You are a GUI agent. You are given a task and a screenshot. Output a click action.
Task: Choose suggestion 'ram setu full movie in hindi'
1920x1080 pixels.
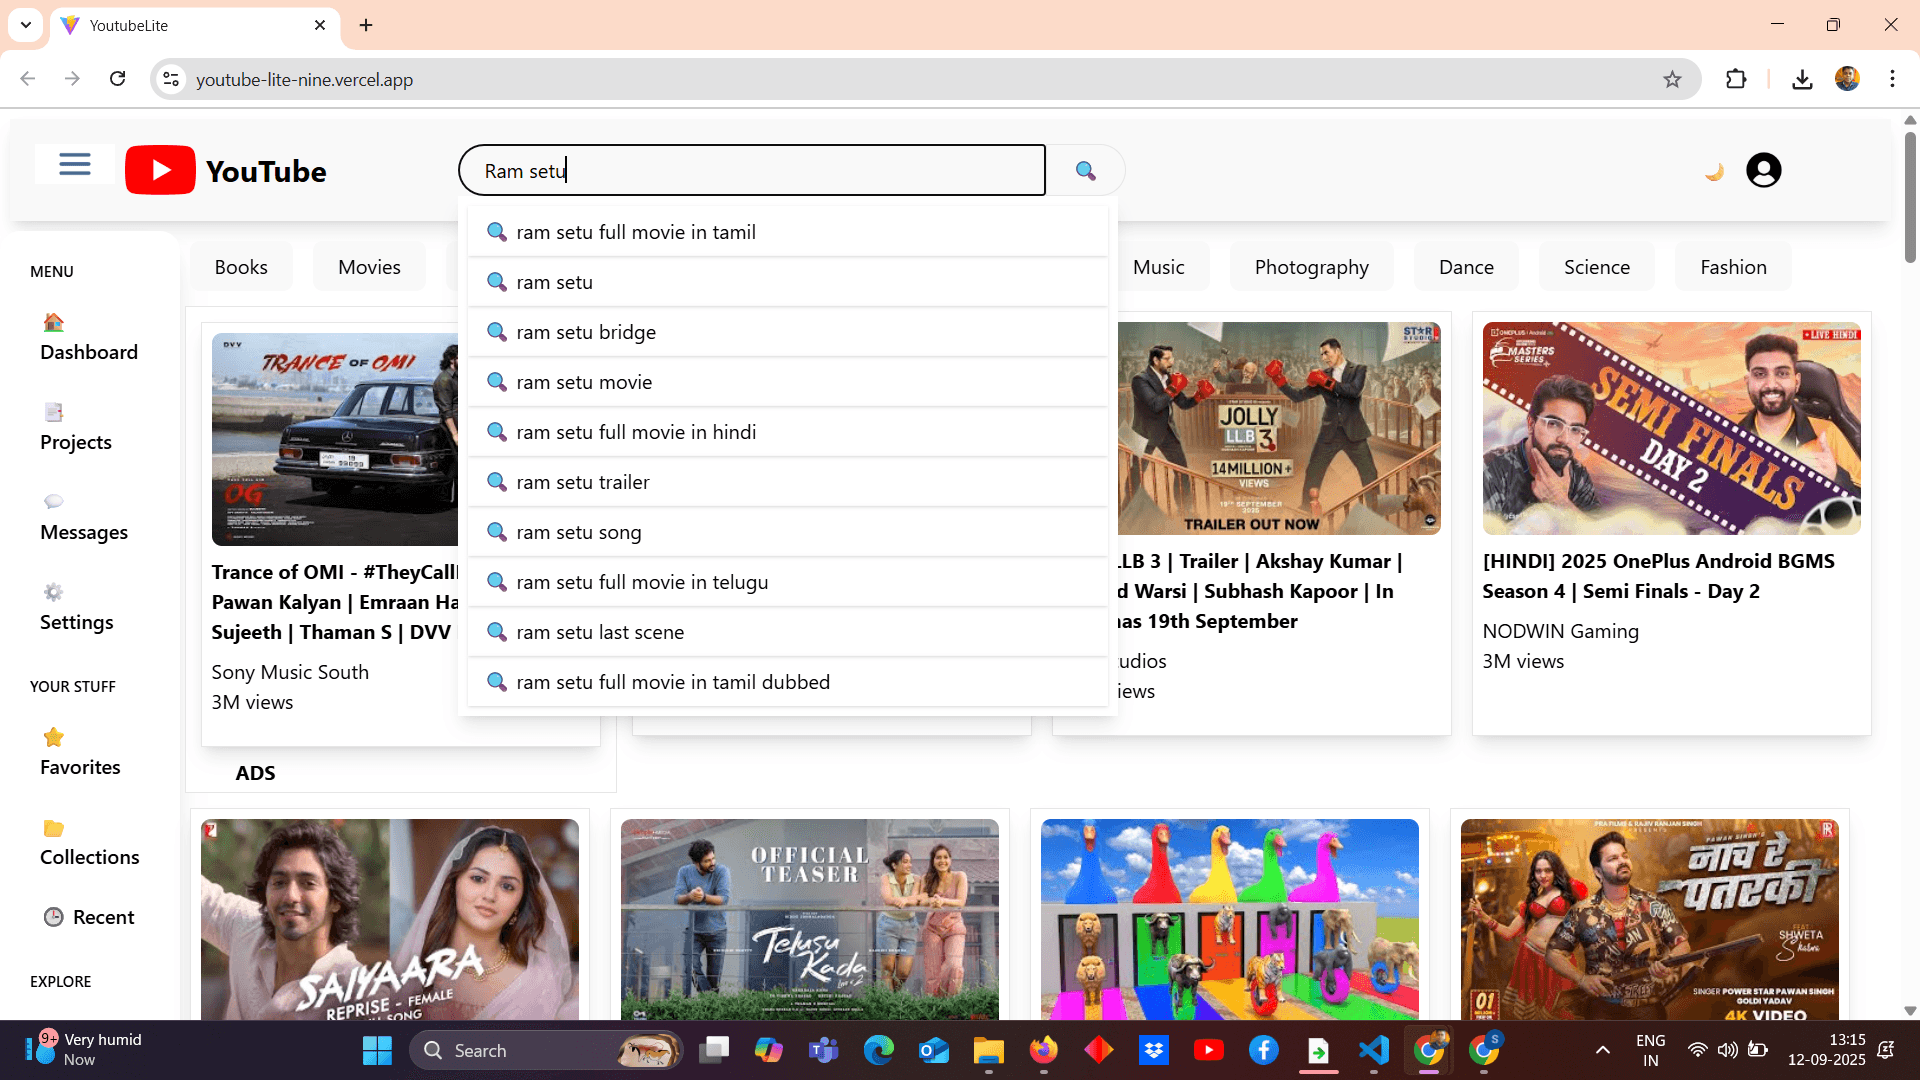(788, 432)
